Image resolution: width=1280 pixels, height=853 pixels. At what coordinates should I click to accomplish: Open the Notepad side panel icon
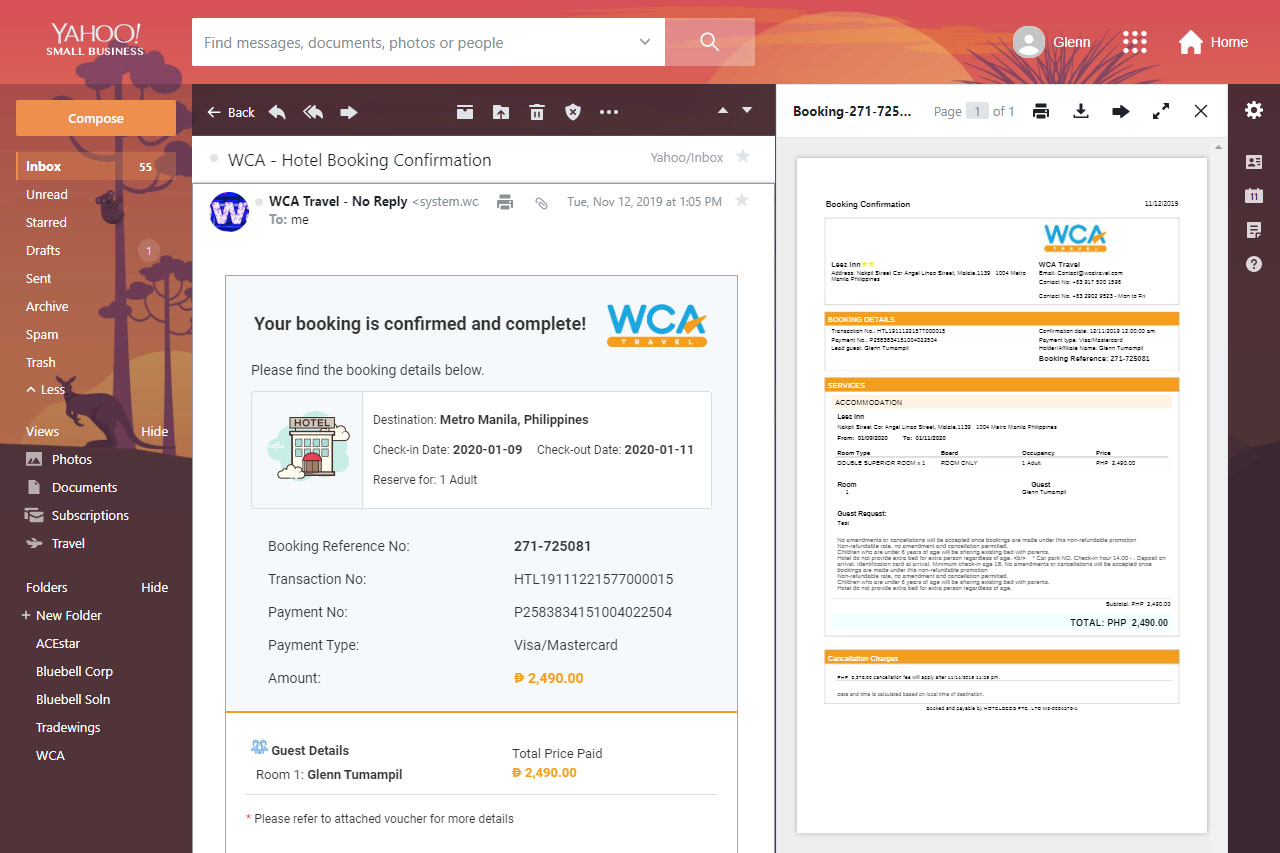tap(1254, 230)
